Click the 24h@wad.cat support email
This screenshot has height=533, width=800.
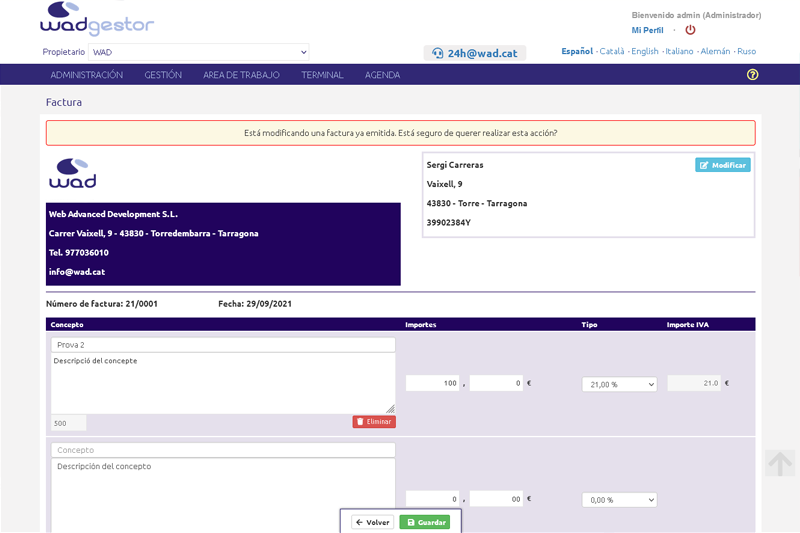(475, 53)
